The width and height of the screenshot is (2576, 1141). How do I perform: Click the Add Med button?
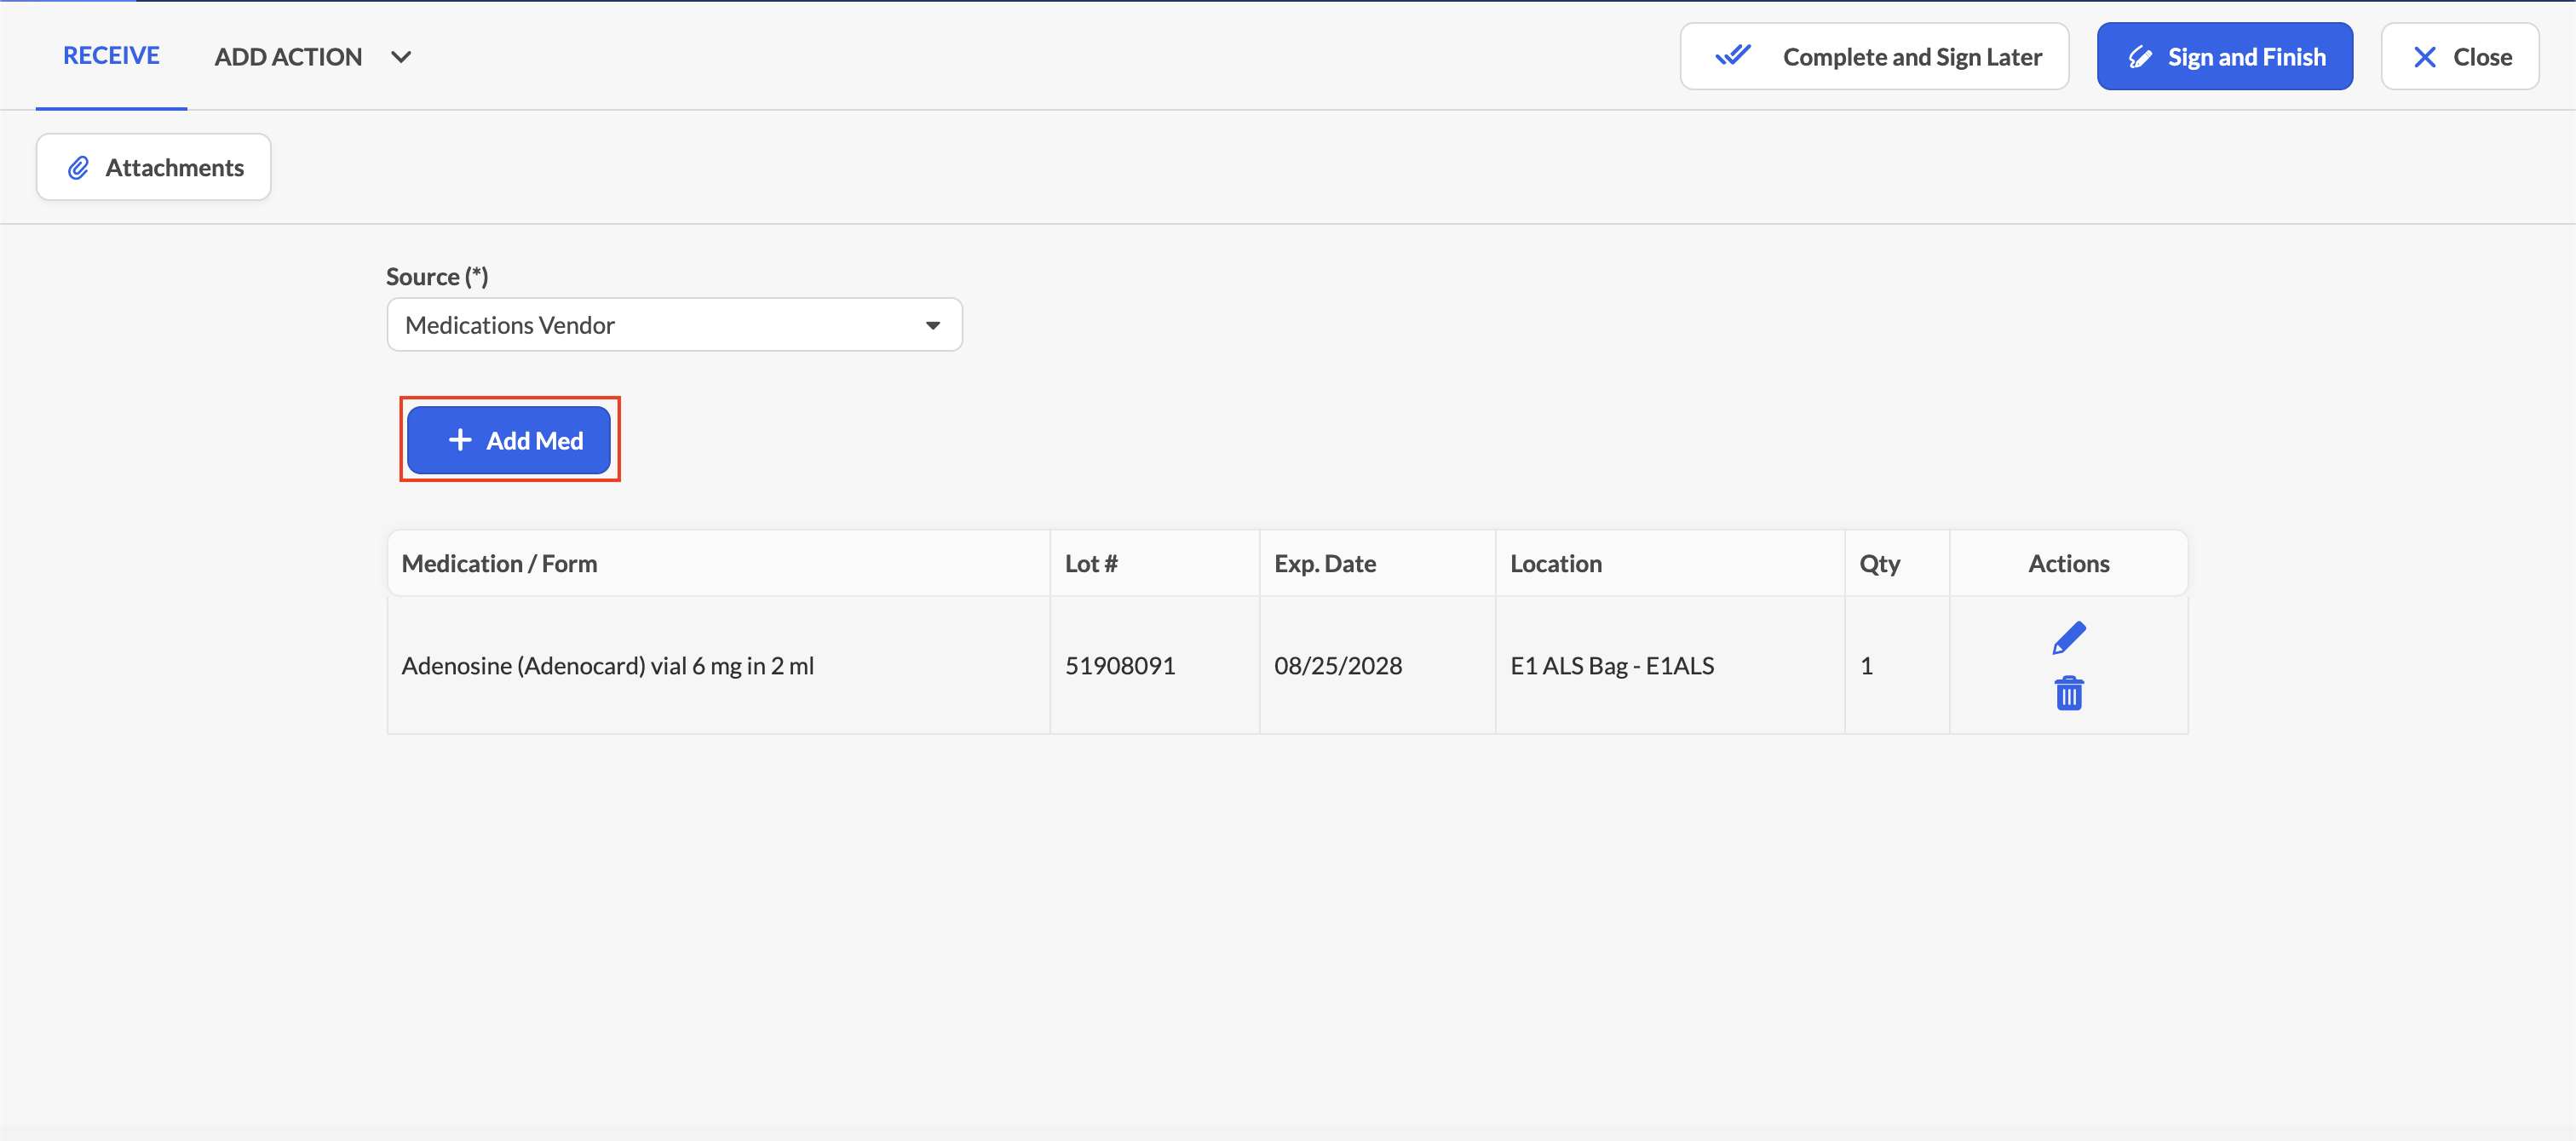[509, 440]
